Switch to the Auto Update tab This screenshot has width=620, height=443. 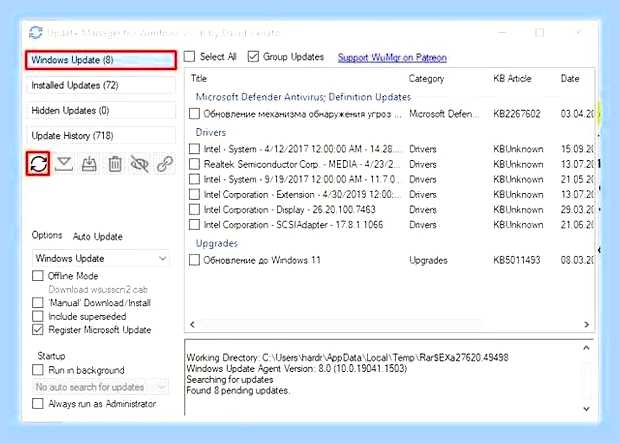(x=98, y=237)
